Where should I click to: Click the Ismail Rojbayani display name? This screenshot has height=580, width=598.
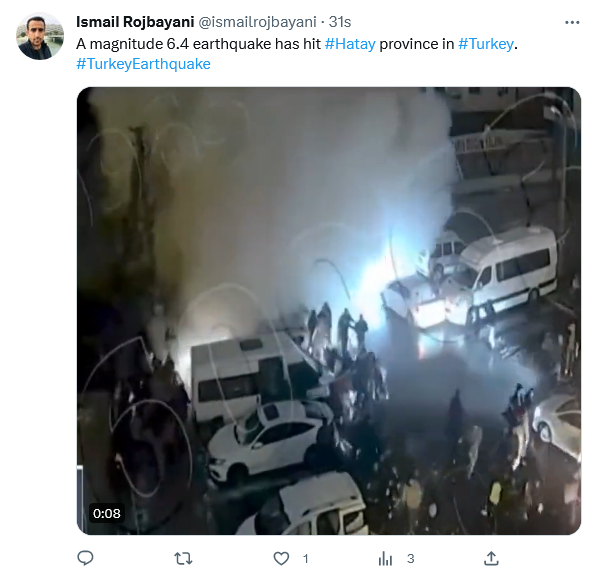(135, 22)
